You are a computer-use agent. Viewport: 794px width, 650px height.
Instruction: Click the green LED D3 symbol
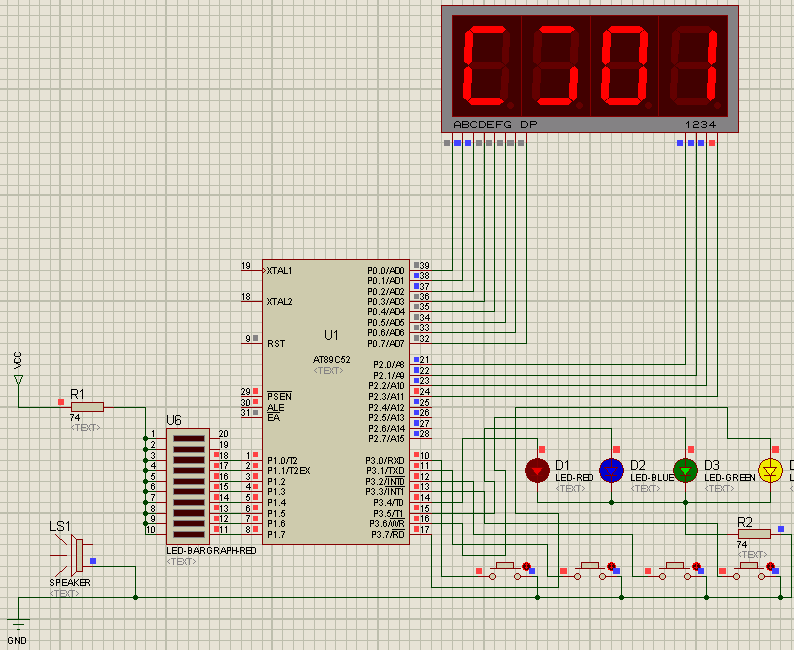[685, 471]
